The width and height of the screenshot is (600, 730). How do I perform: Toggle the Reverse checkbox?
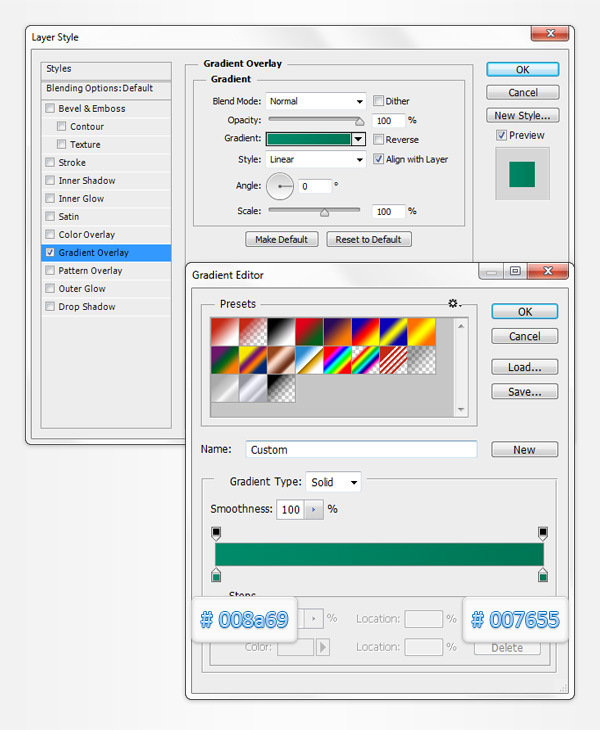point(379,140)
